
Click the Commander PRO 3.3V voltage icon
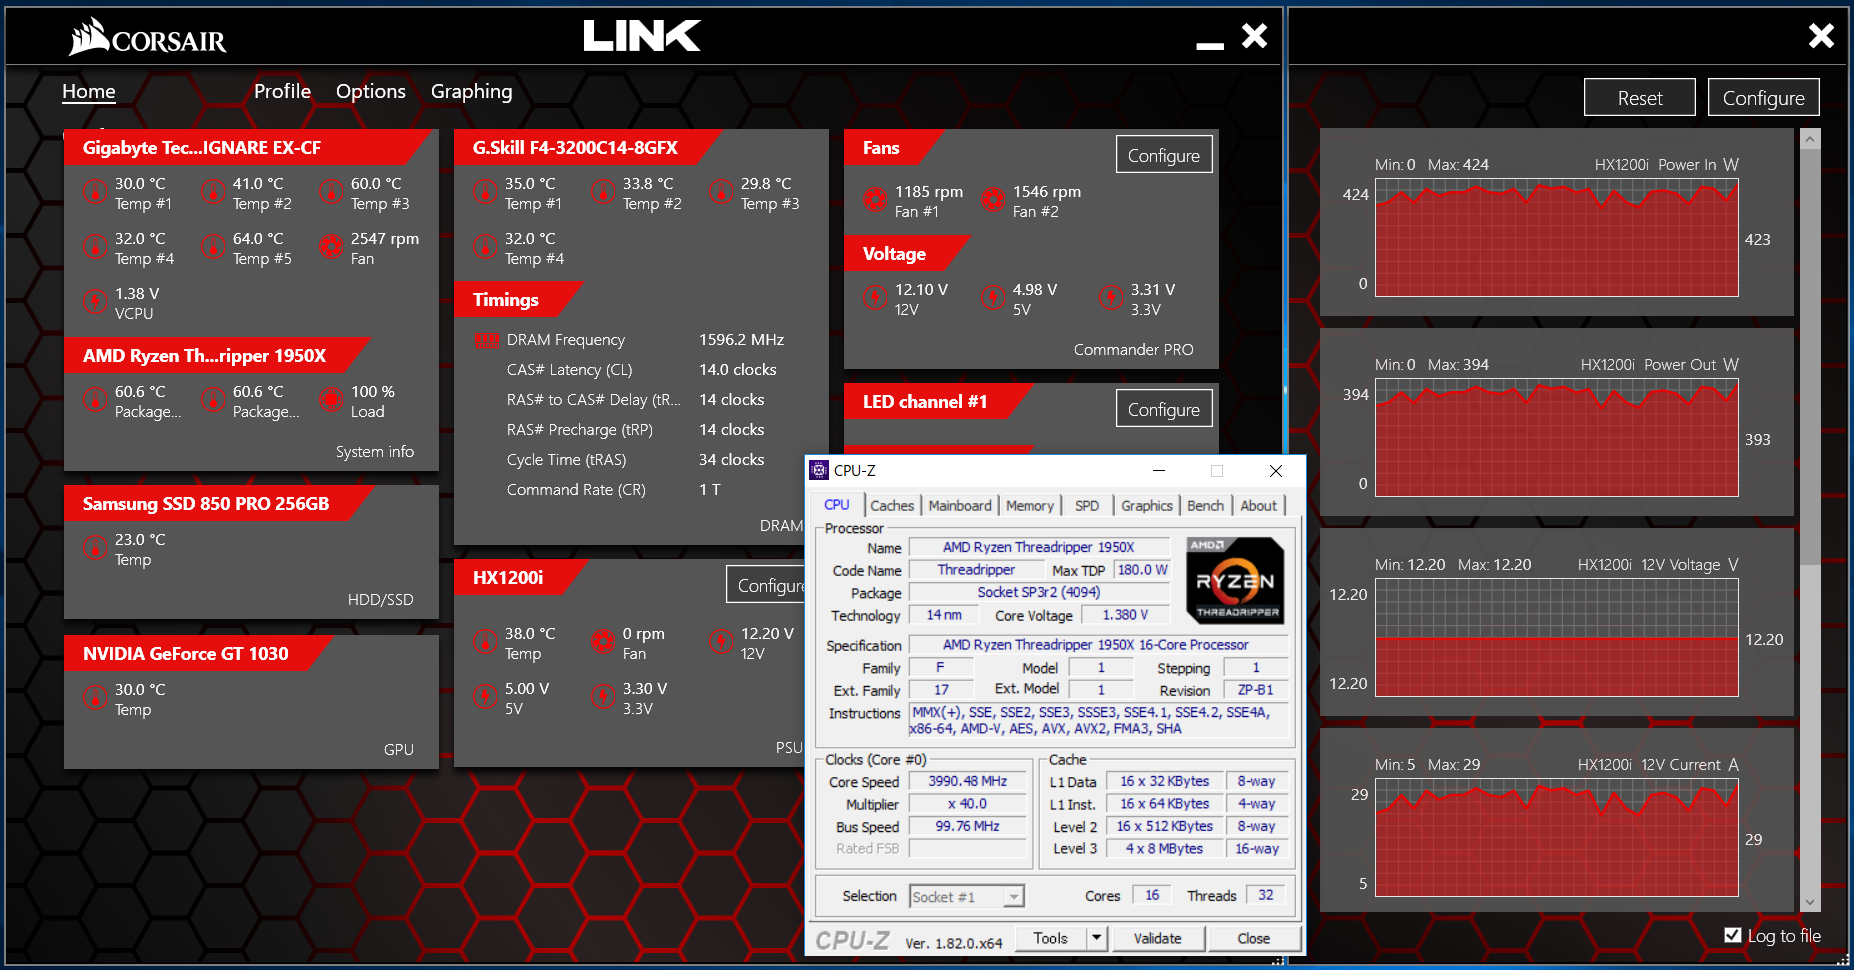[x=1111, y=297]
